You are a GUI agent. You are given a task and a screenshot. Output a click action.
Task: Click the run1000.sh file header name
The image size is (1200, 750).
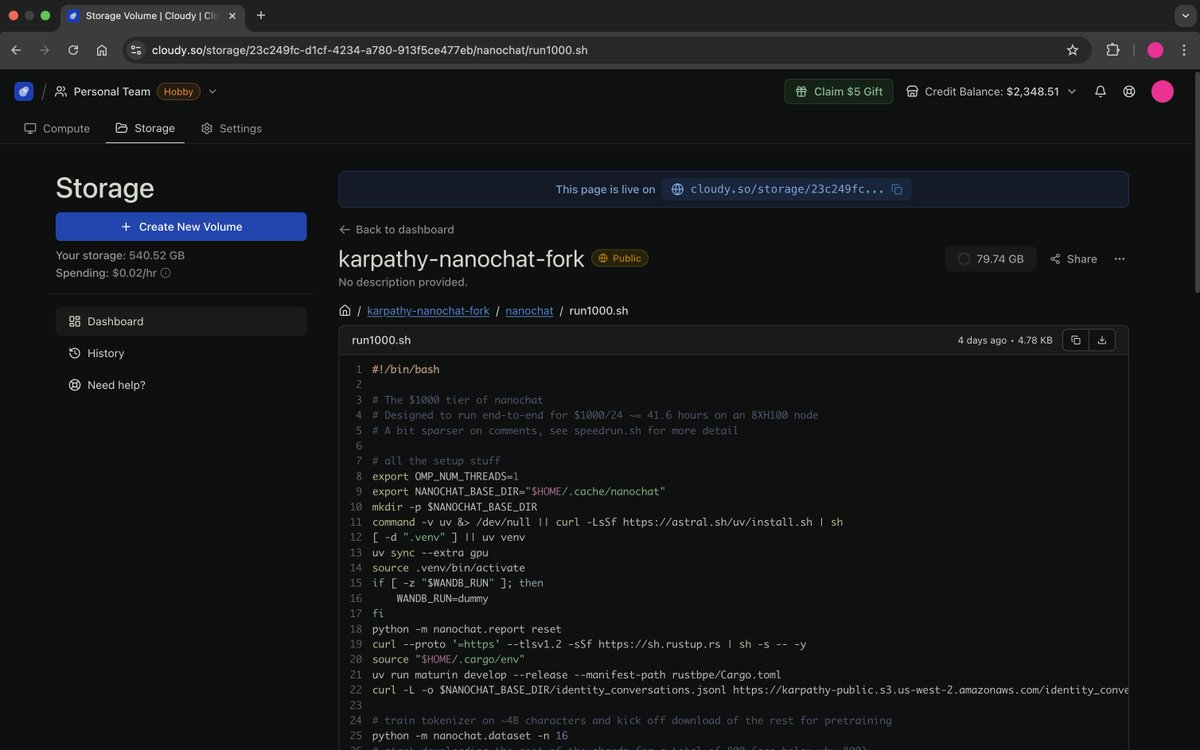381,340
